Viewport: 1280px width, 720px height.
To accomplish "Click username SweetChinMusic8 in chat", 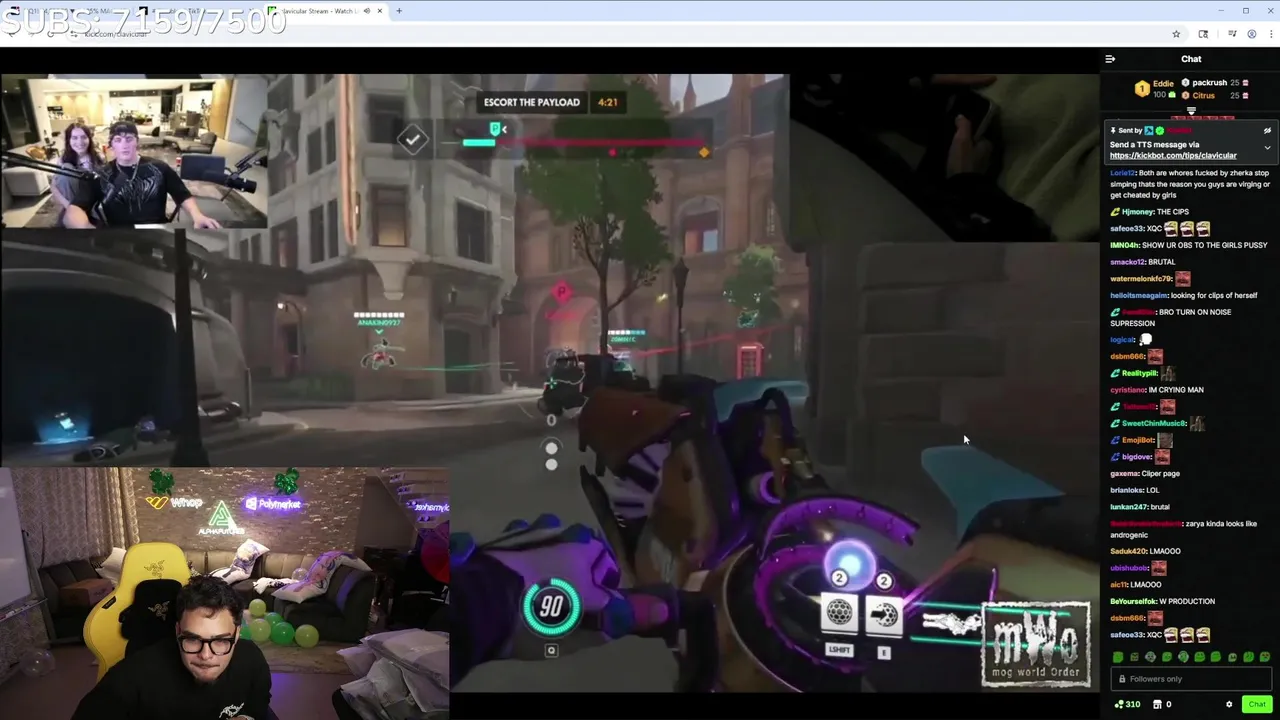I will pos(1154,423).
